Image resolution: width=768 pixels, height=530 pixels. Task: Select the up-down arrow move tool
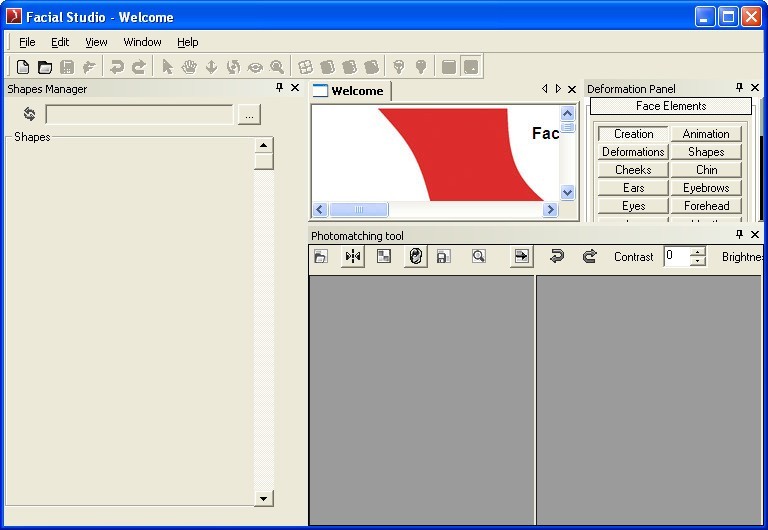(x=211, y=67)
